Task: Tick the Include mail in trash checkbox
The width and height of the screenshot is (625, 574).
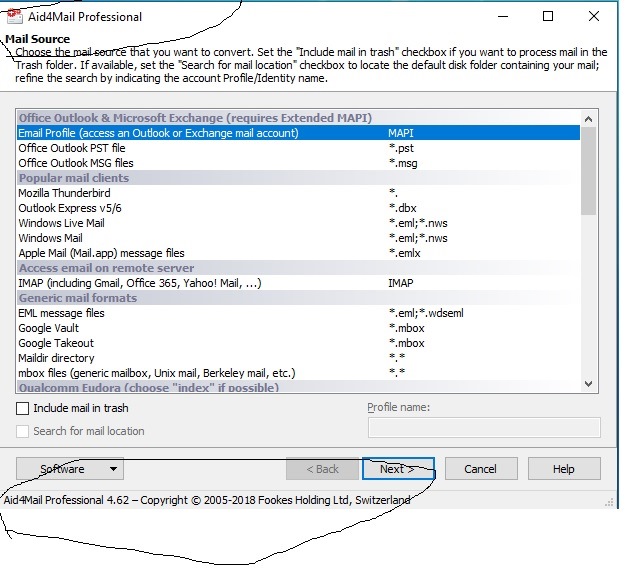Action: (x=22, y=408)
